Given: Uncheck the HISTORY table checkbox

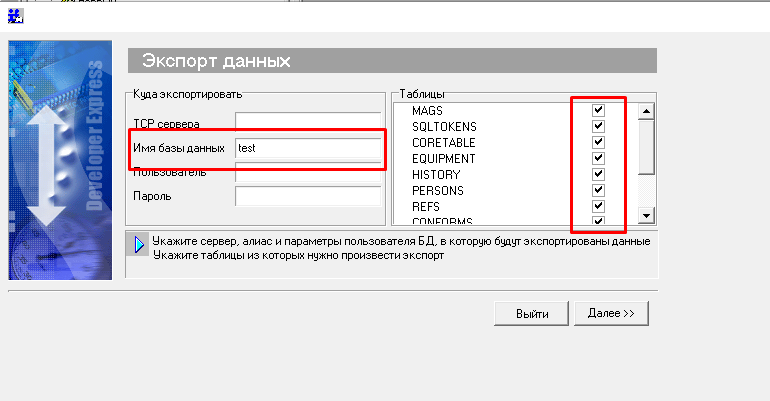Looking at the screenshot, I should (599, 174).
